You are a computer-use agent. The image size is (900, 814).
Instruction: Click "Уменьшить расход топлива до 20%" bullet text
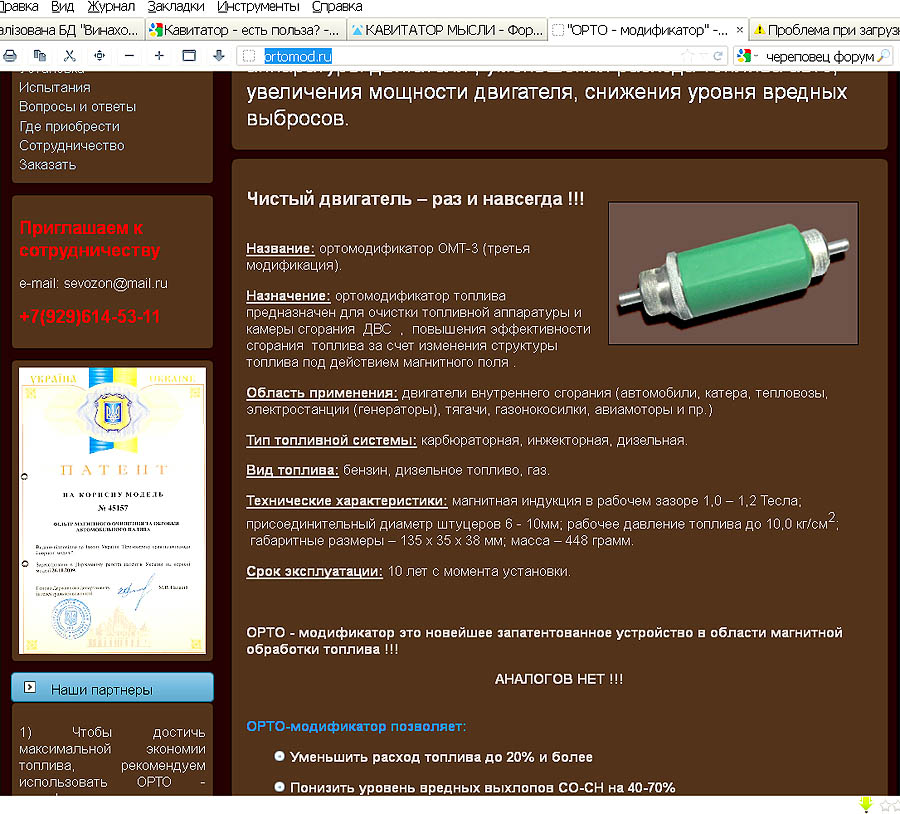click(x=441, y=757)
